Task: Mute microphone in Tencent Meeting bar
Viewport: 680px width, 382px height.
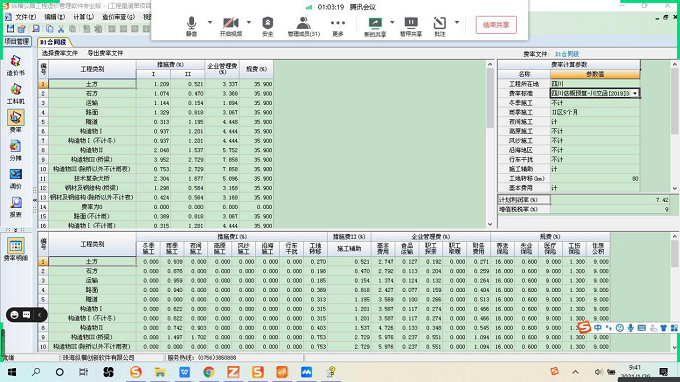Action: pos(191,26)
